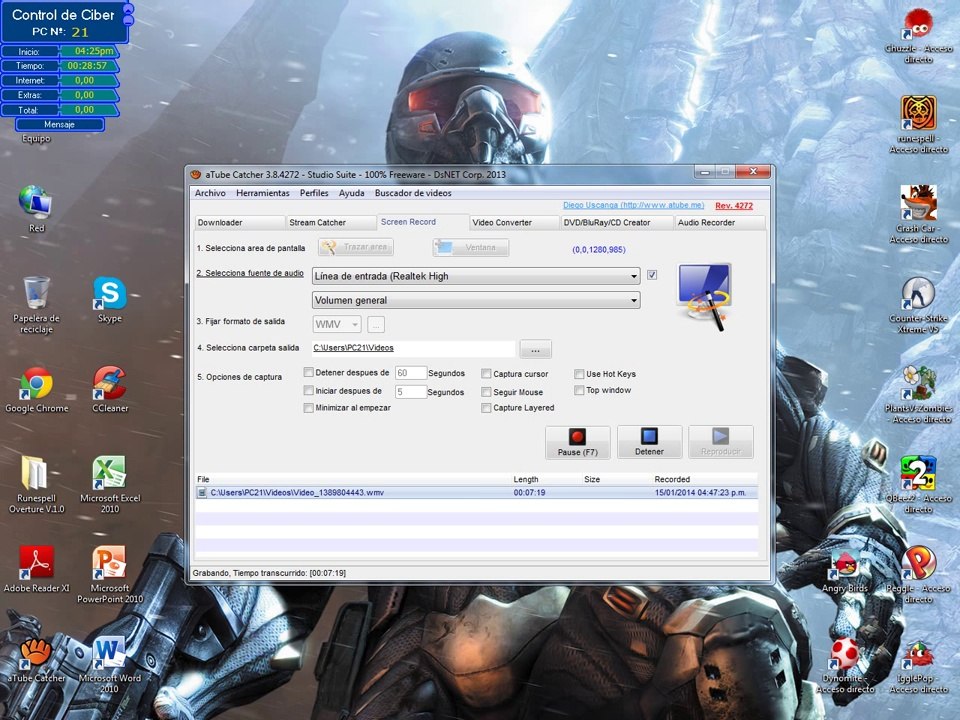Switch to the Stream Catcher tab

pyautogui.click(x=331, y=222)
